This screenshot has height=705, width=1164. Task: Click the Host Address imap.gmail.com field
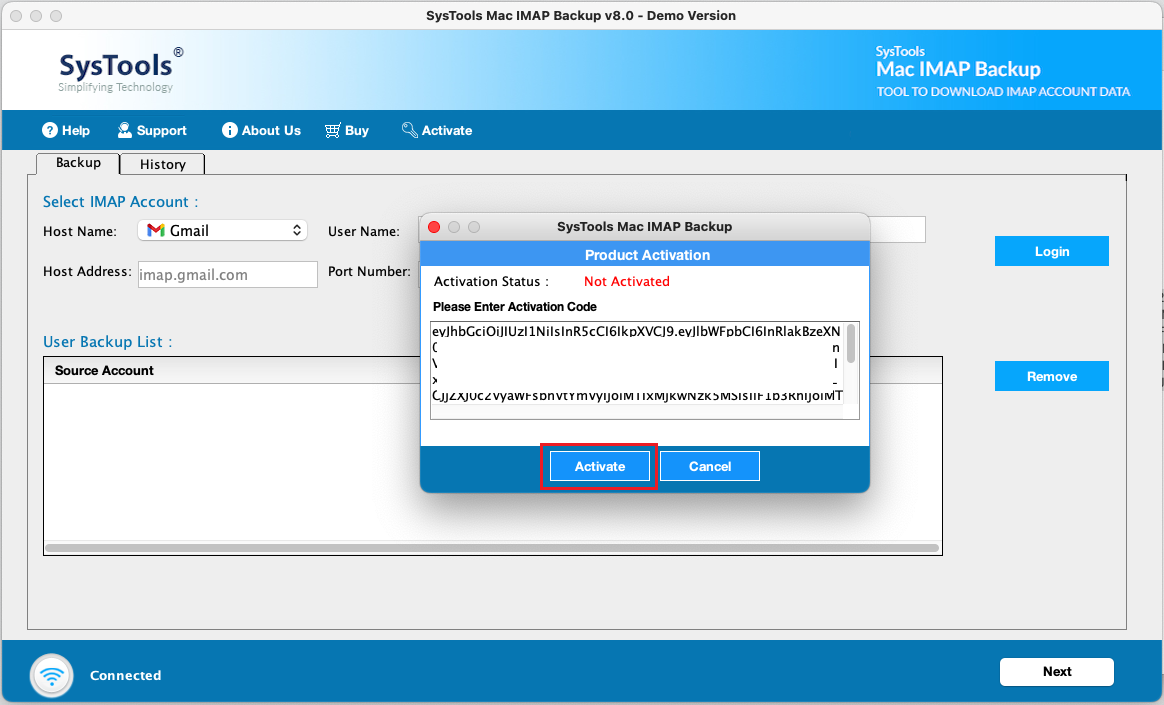(228, 275)
